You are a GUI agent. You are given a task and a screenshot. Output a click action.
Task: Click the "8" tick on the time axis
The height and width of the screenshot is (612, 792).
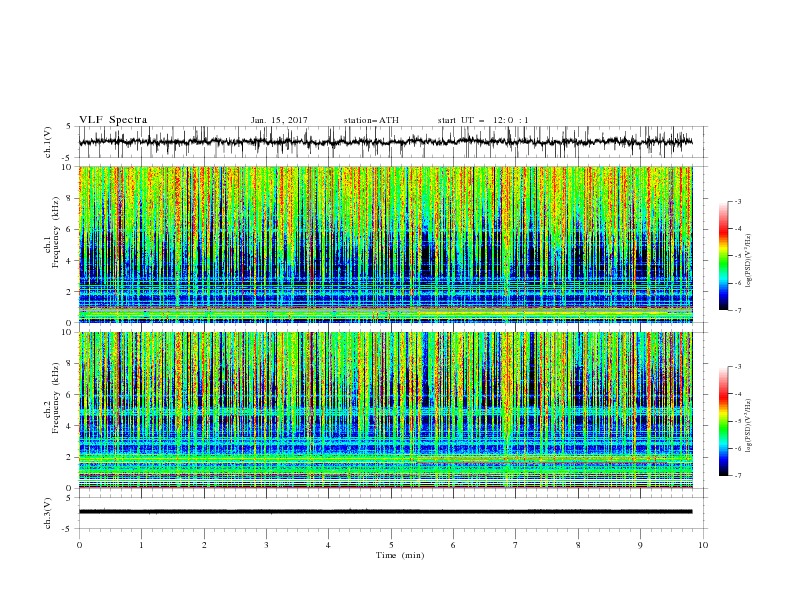point(578,545)
